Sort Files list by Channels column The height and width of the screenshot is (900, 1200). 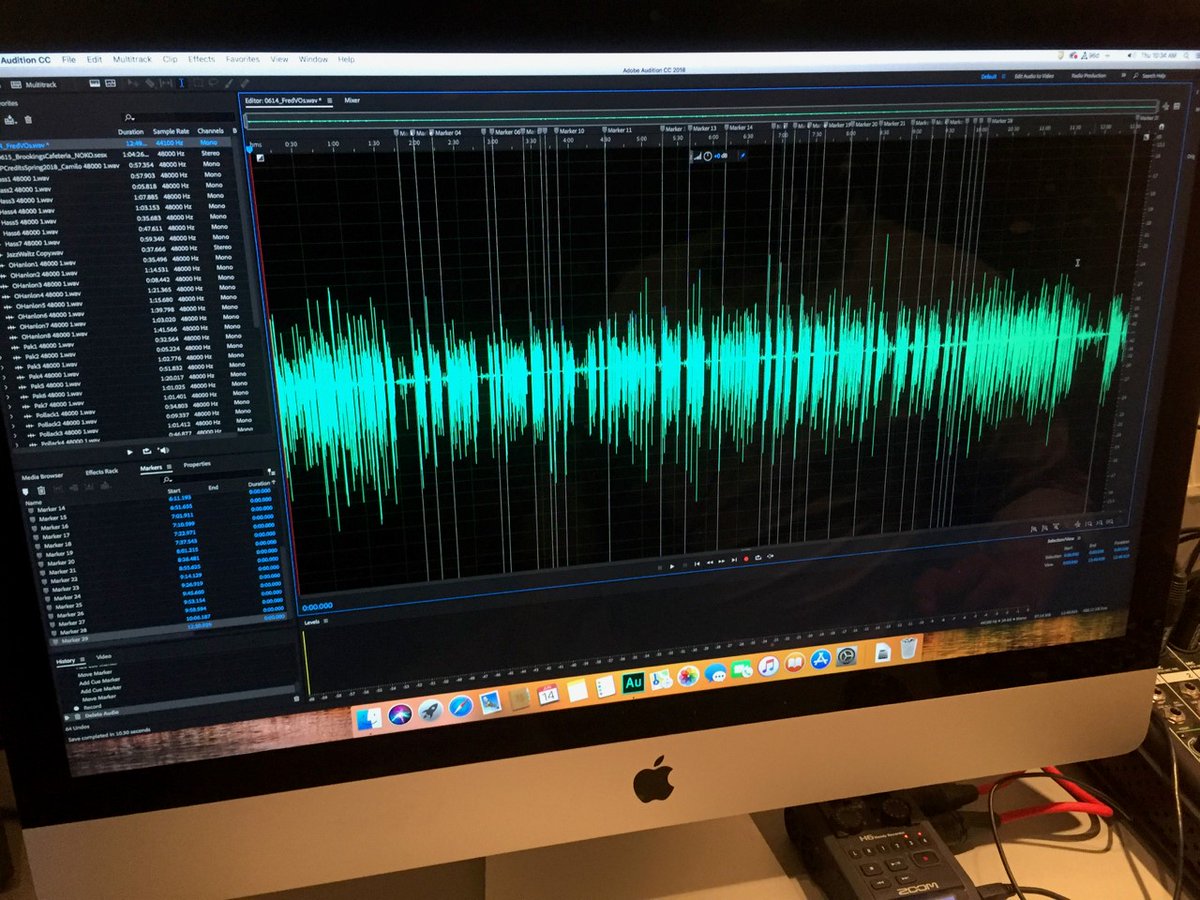click(x=210, y=131)
